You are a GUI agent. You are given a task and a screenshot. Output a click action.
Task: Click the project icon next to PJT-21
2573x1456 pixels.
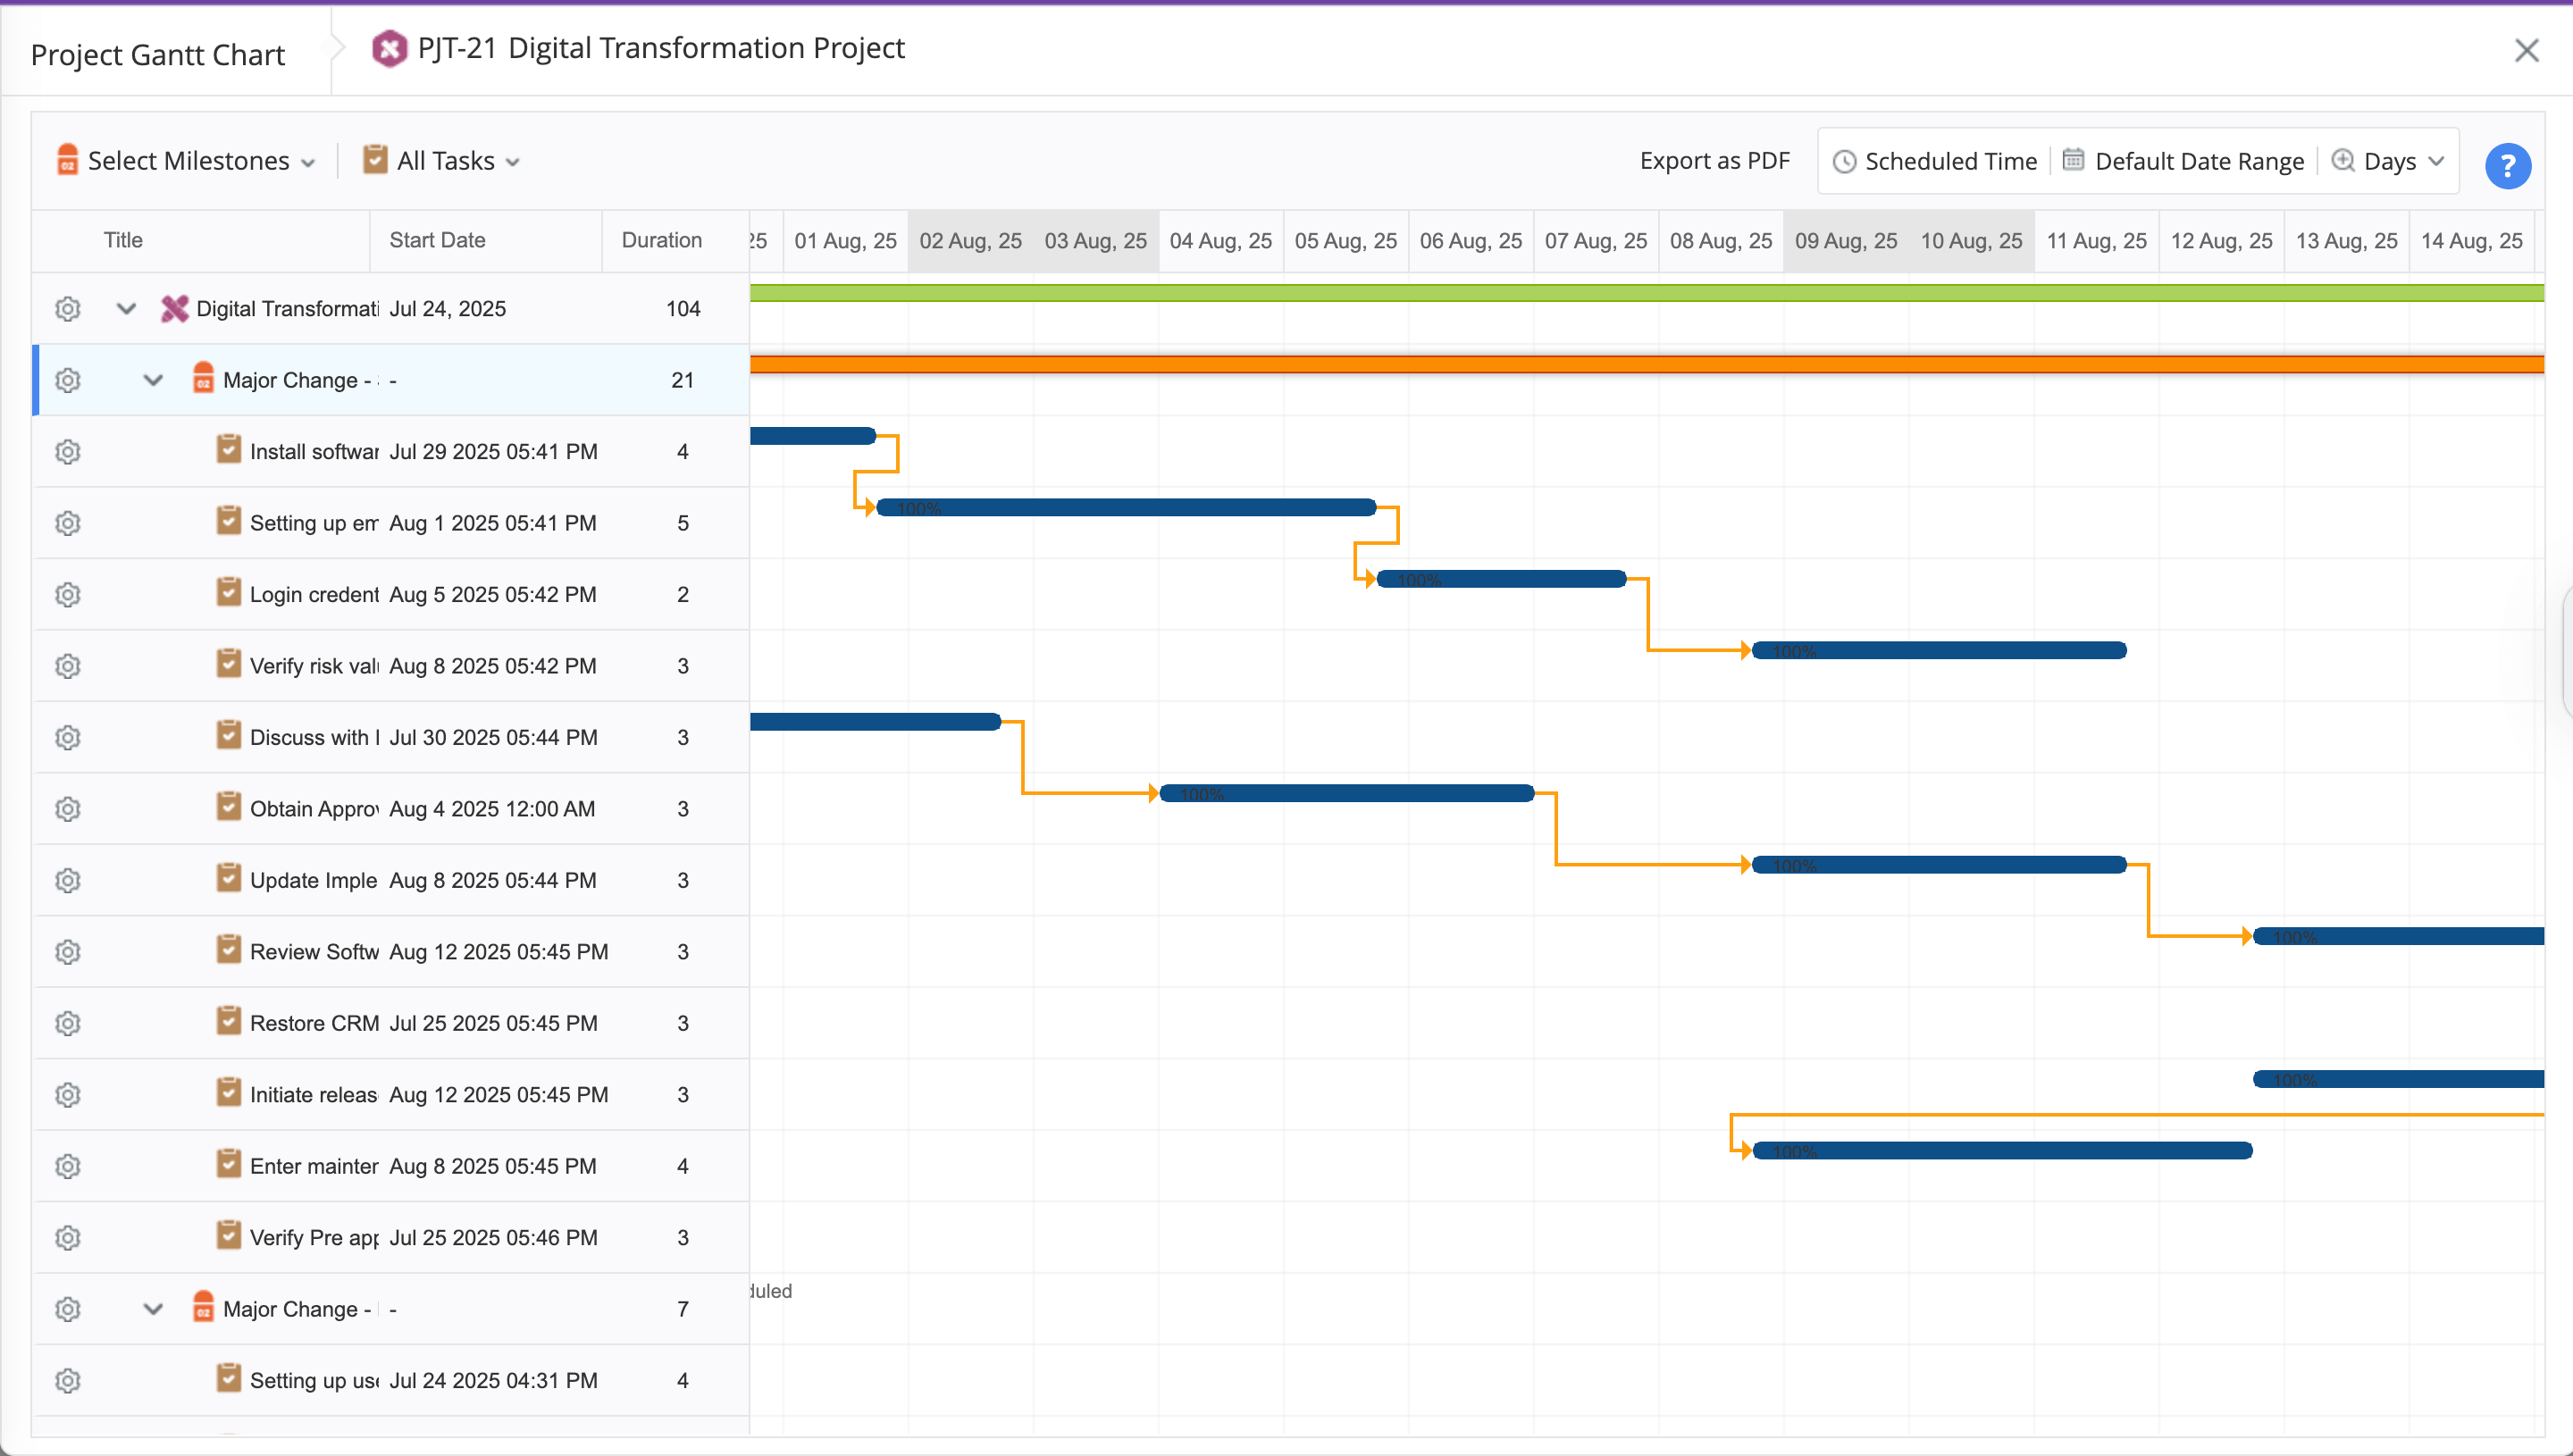tap(389, 48)
